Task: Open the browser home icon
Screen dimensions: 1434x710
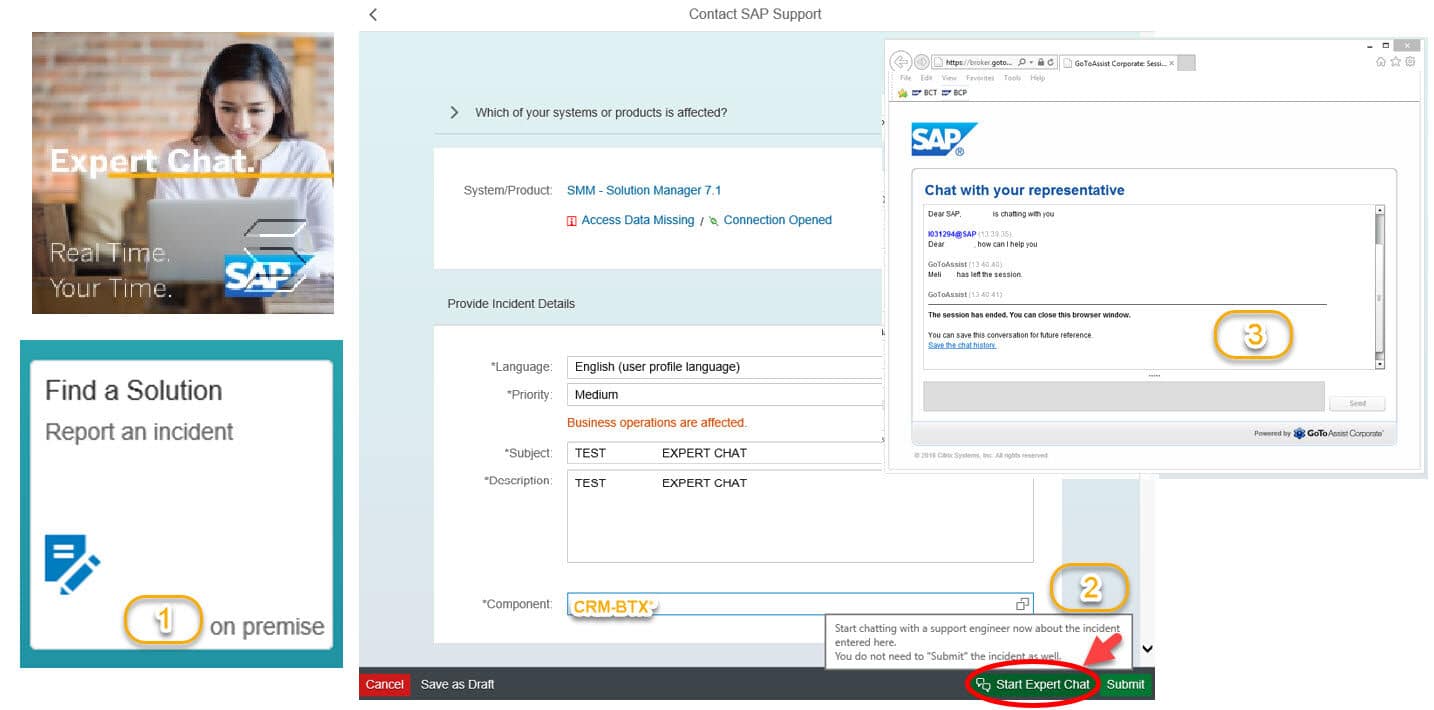Action: pyautogui.click(x=1381, y=62)
